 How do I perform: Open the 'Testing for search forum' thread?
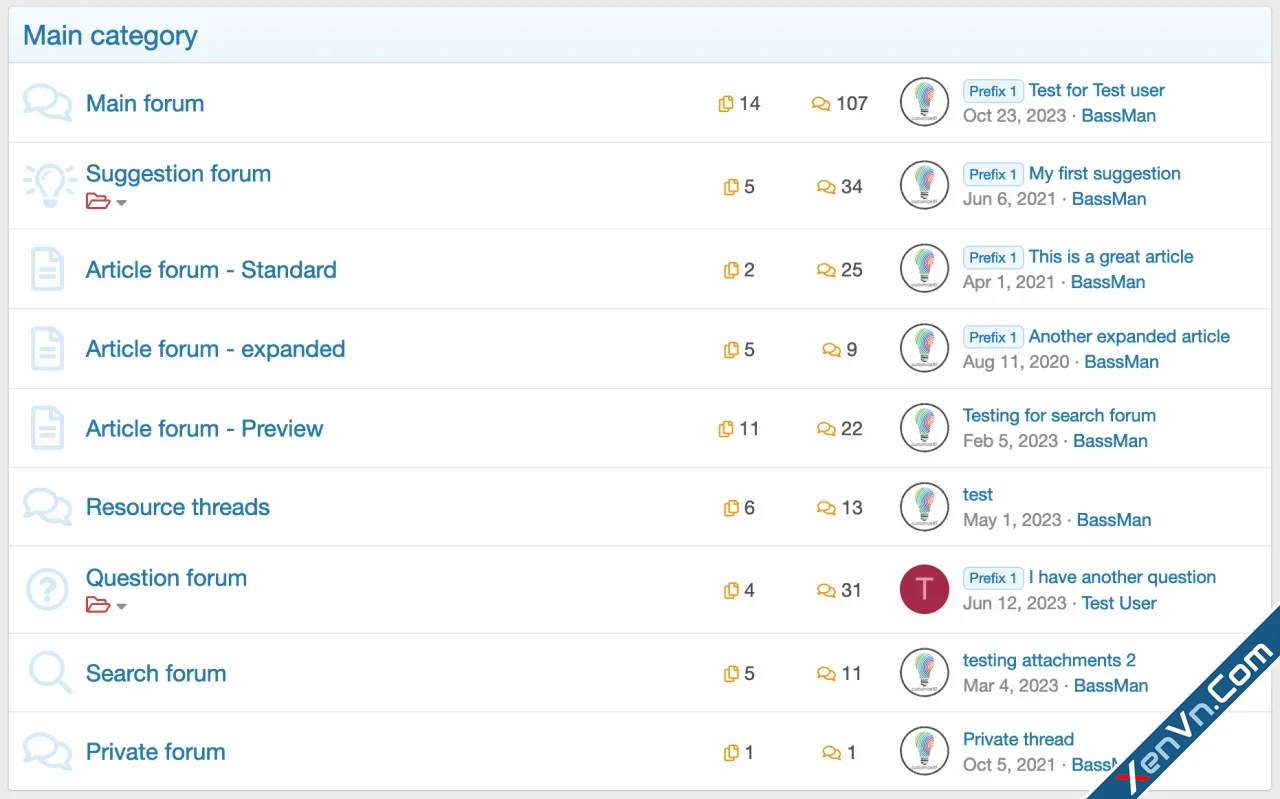[1059, 415]
